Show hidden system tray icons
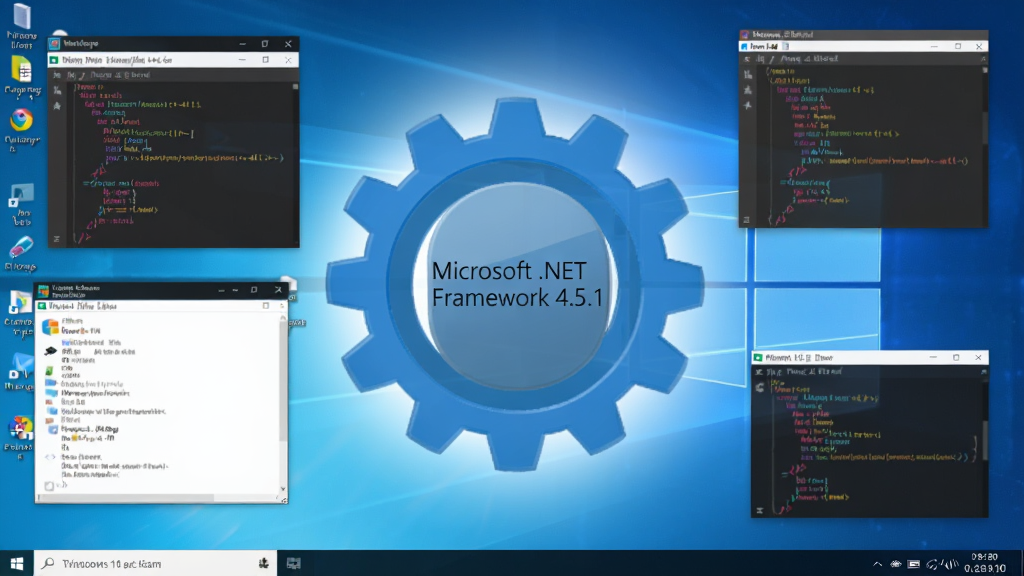 (x=877, y=564)
